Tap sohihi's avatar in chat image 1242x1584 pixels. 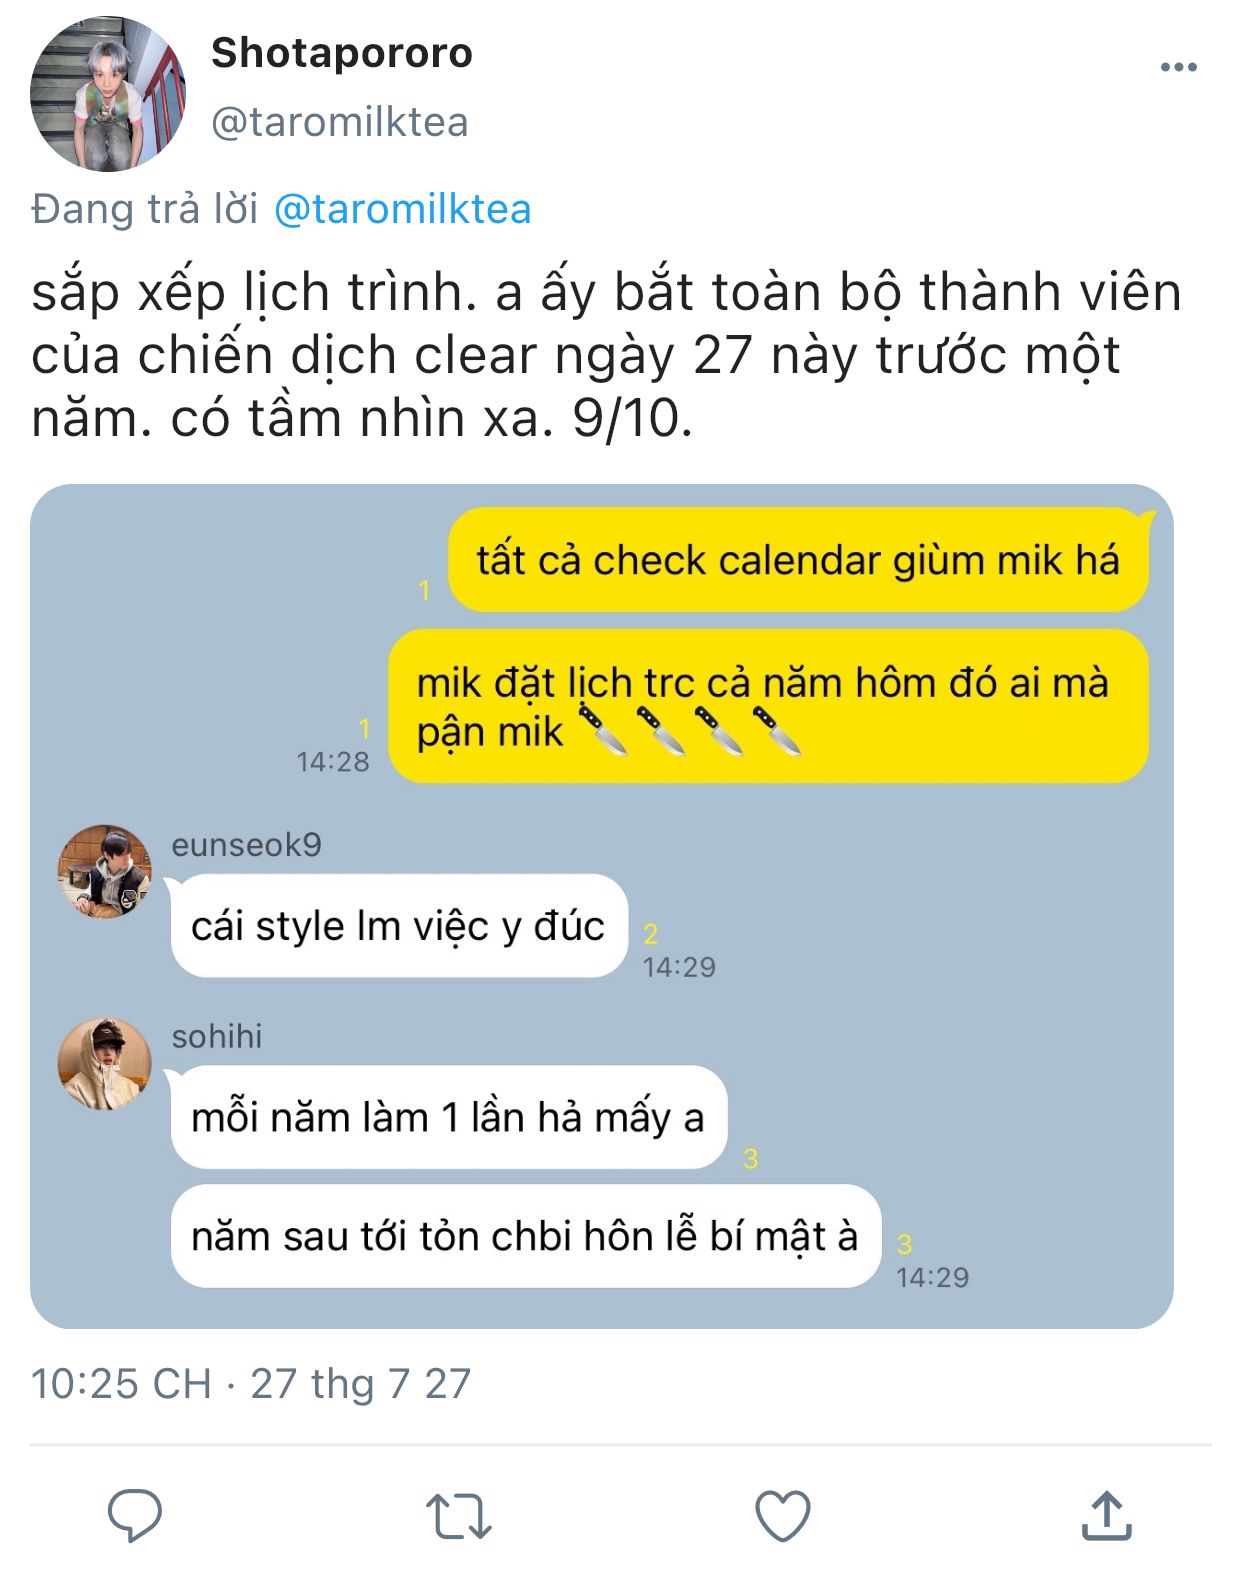[105, 1064]
